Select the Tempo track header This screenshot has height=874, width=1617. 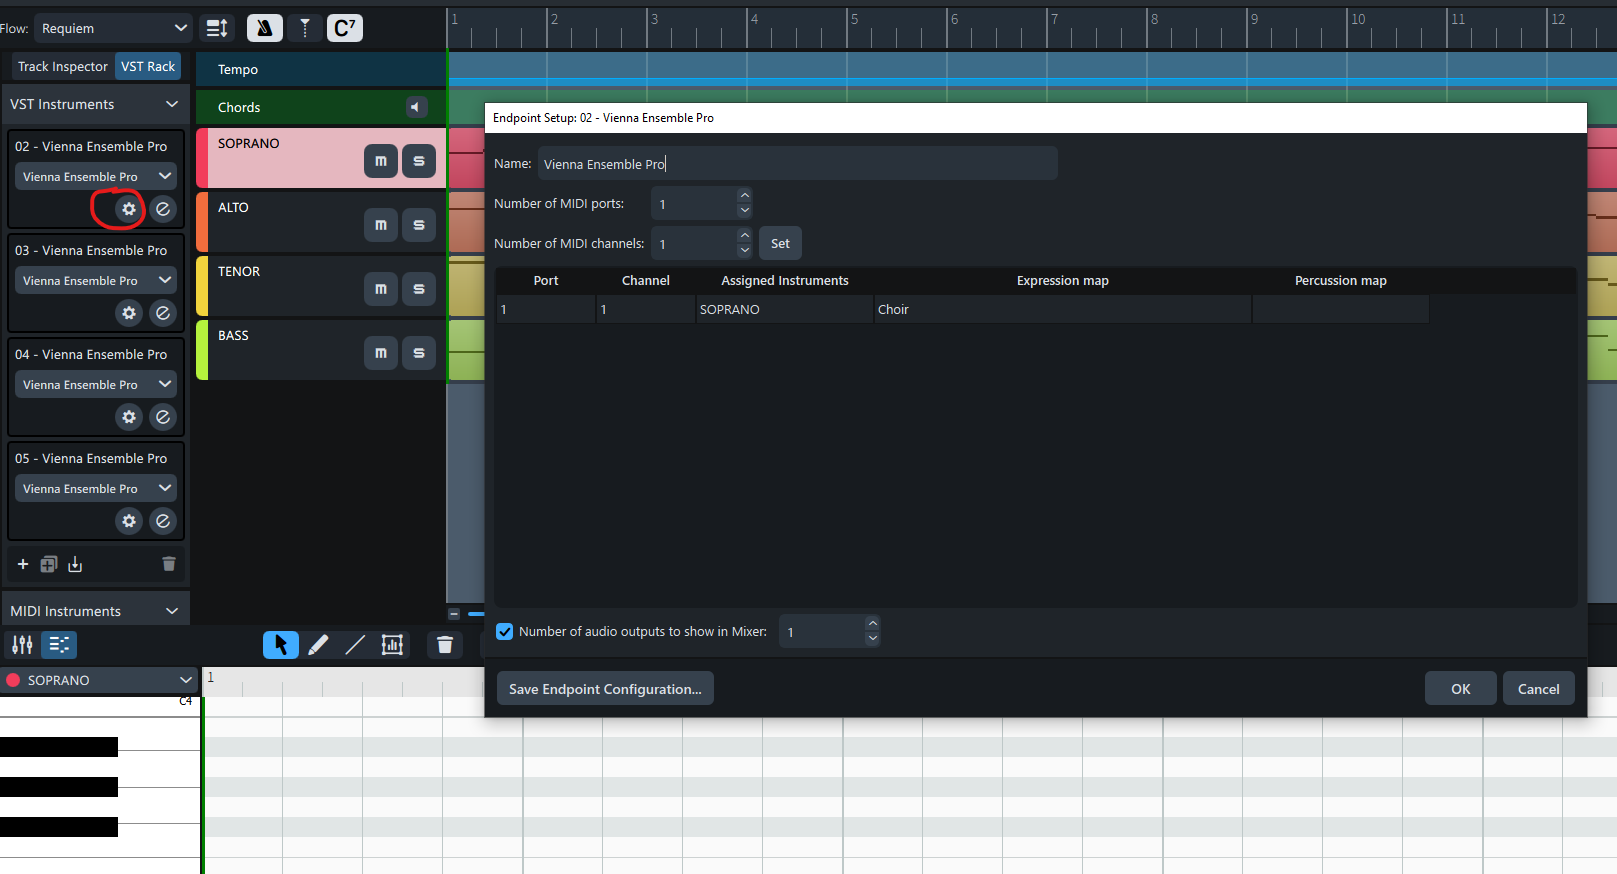point(320,69)
